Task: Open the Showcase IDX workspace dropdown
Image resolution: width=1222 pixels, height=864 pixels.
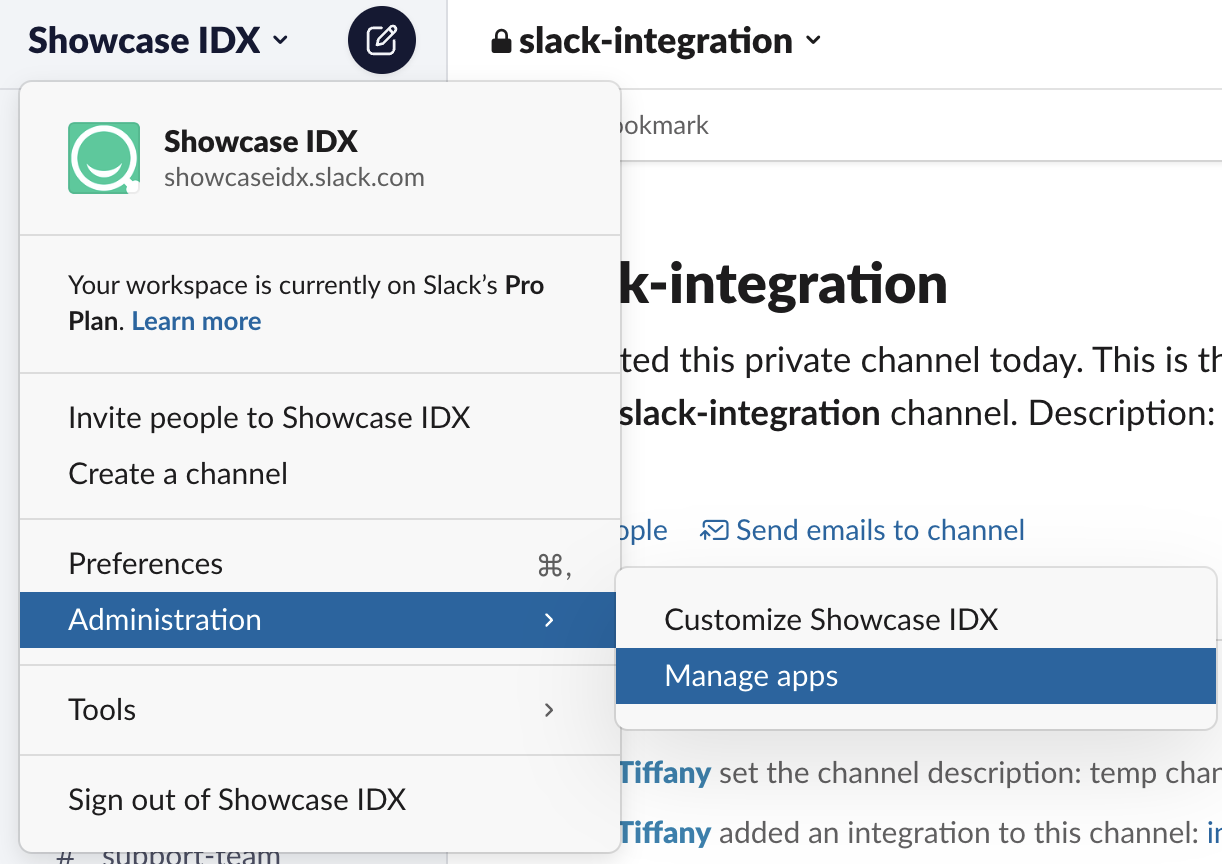Action: tap(158, 40)
